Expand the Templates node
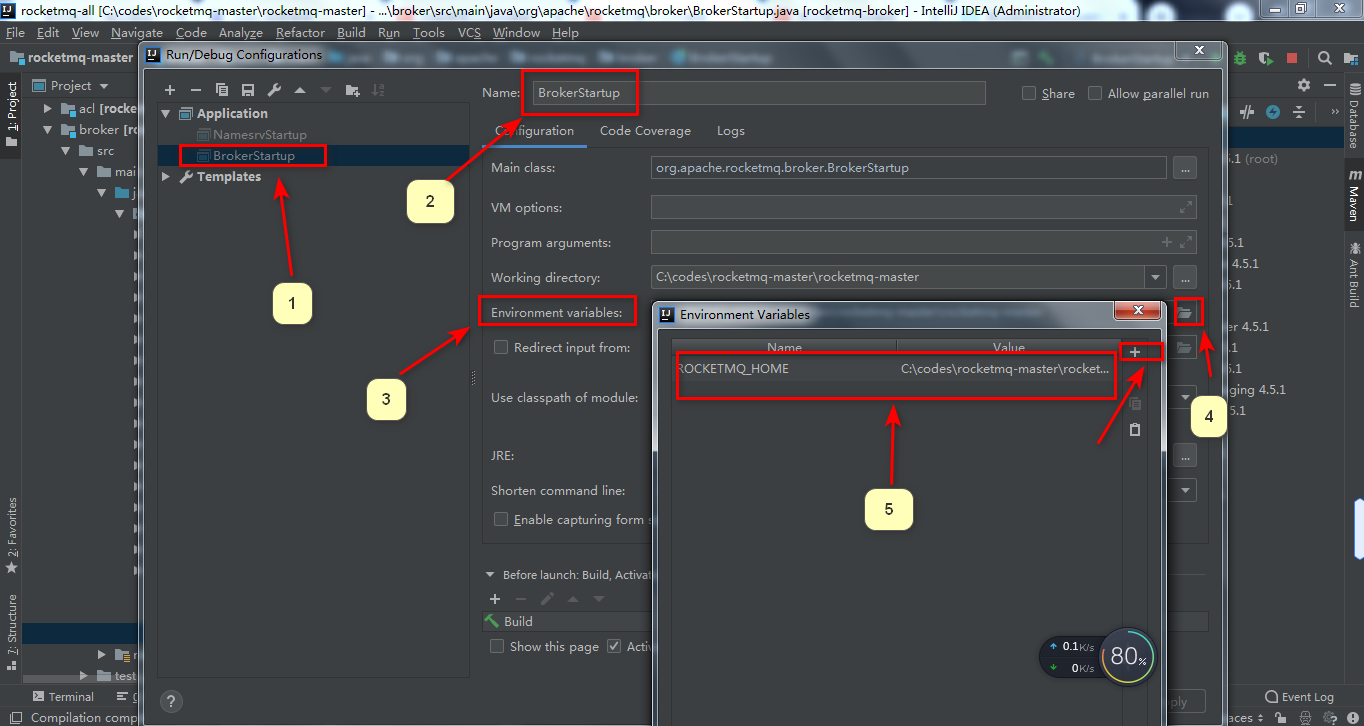This screenshot has width=1364, height=726. (x=166, y=177)
